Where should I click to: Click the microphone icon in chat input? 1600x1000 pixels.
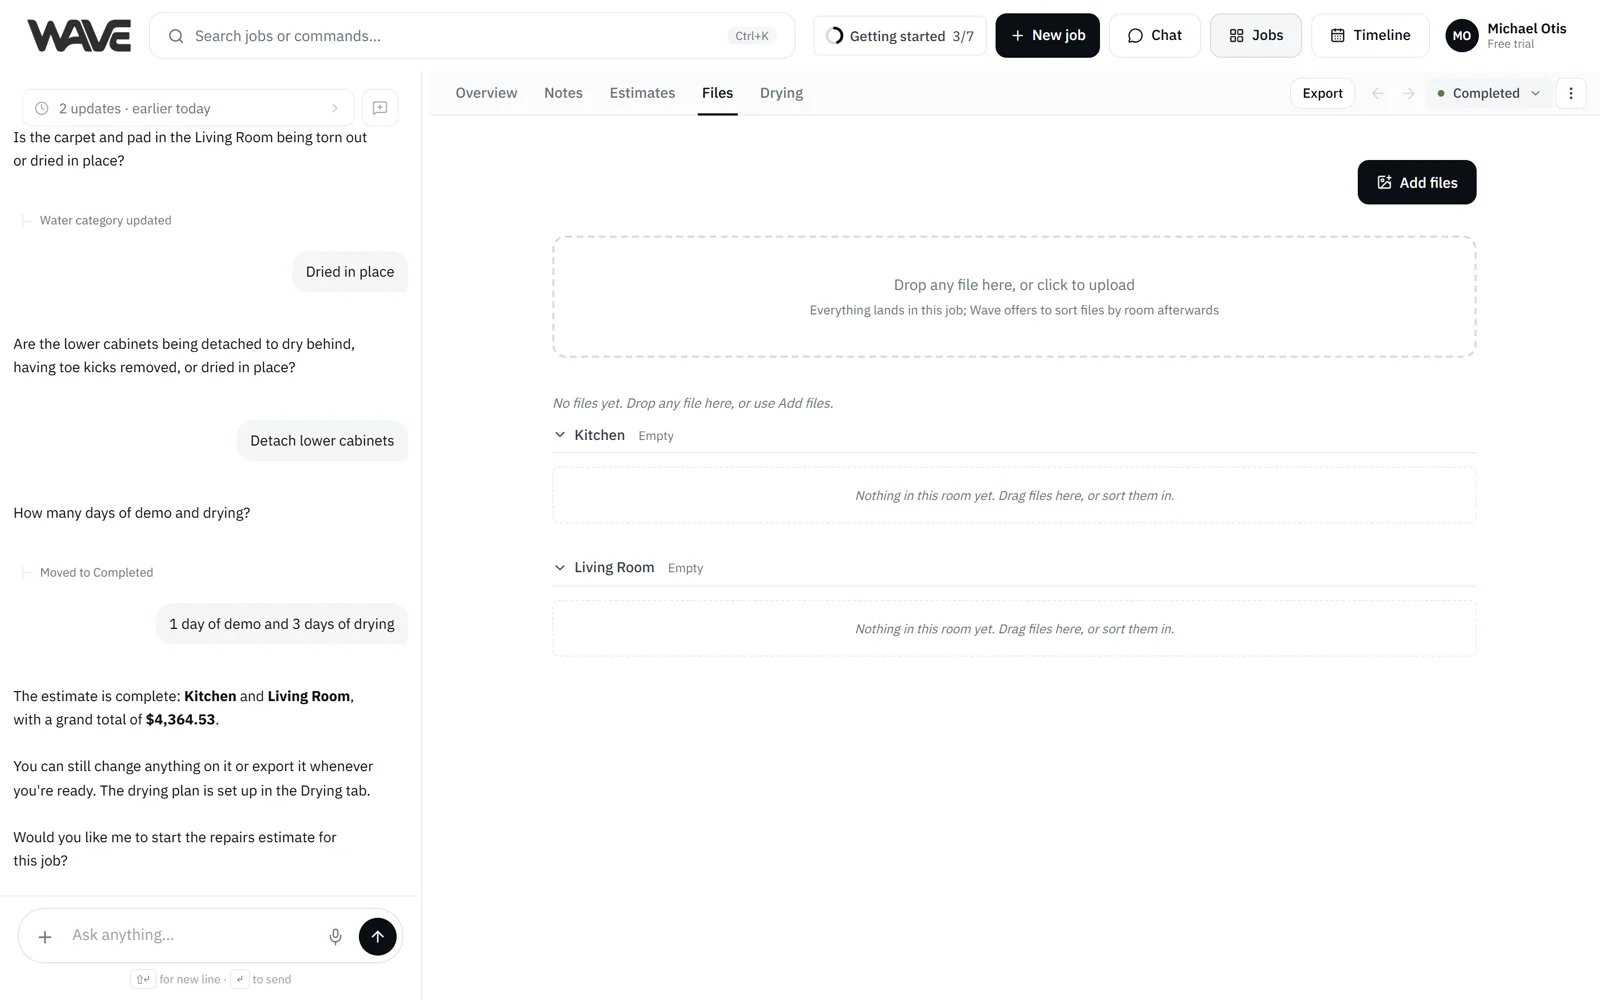(335, 936)
